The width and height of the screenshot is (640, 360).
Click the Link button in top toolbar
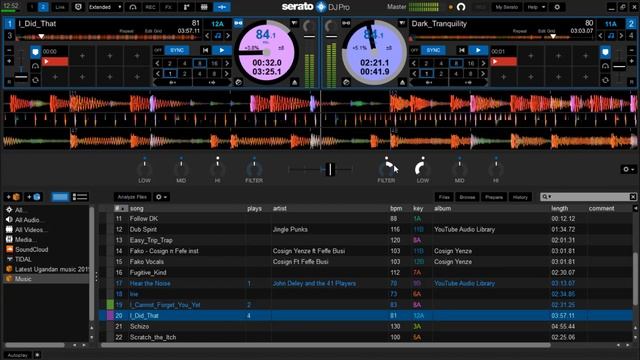[60, 7]
